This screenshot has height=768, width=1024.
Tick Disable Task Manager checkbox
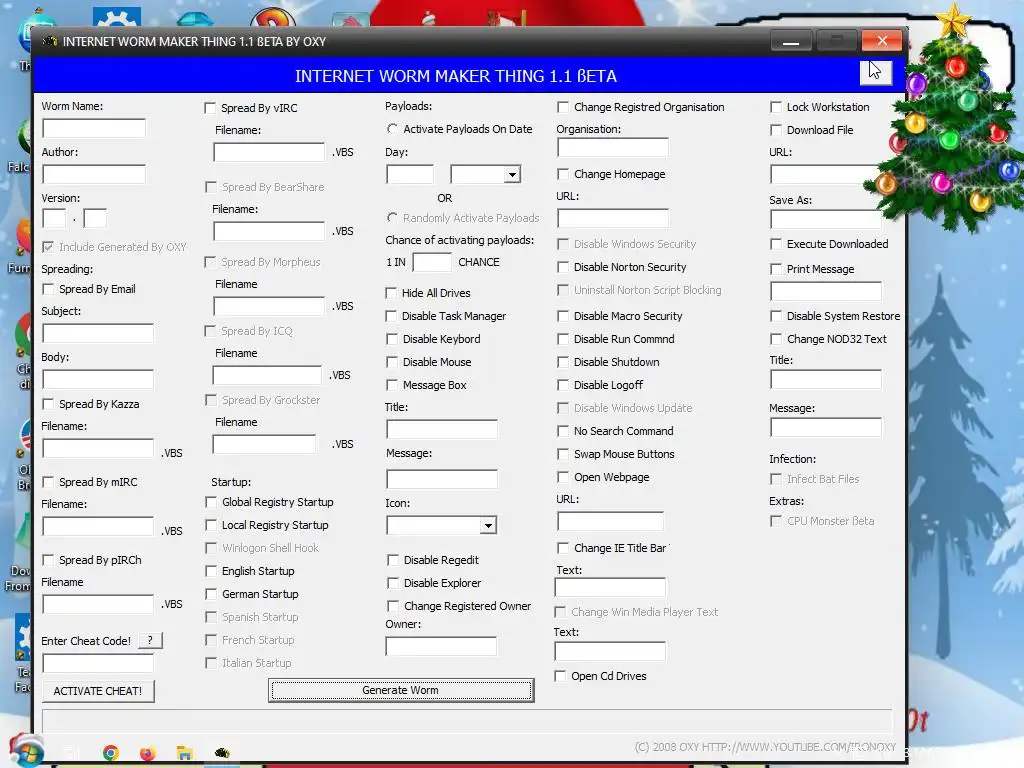(391, 316)
